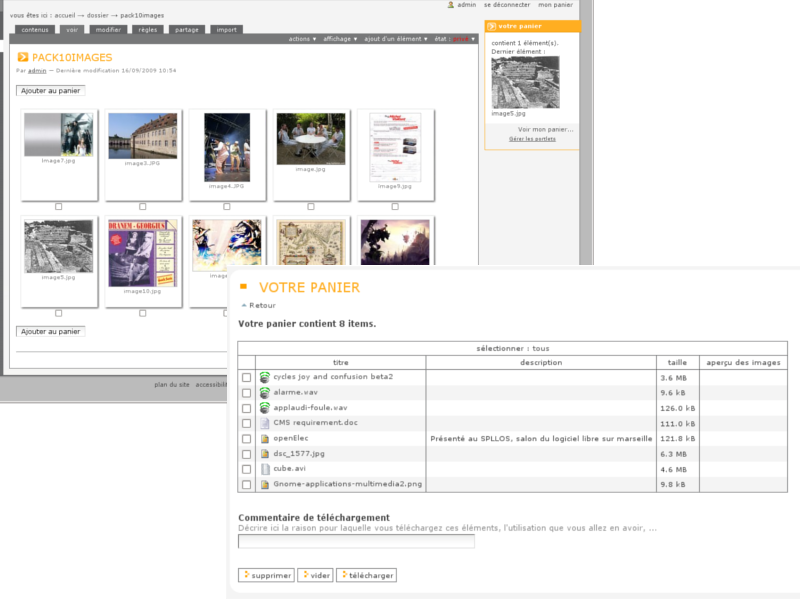Open the ajout d'un élément dropdown

395,39
